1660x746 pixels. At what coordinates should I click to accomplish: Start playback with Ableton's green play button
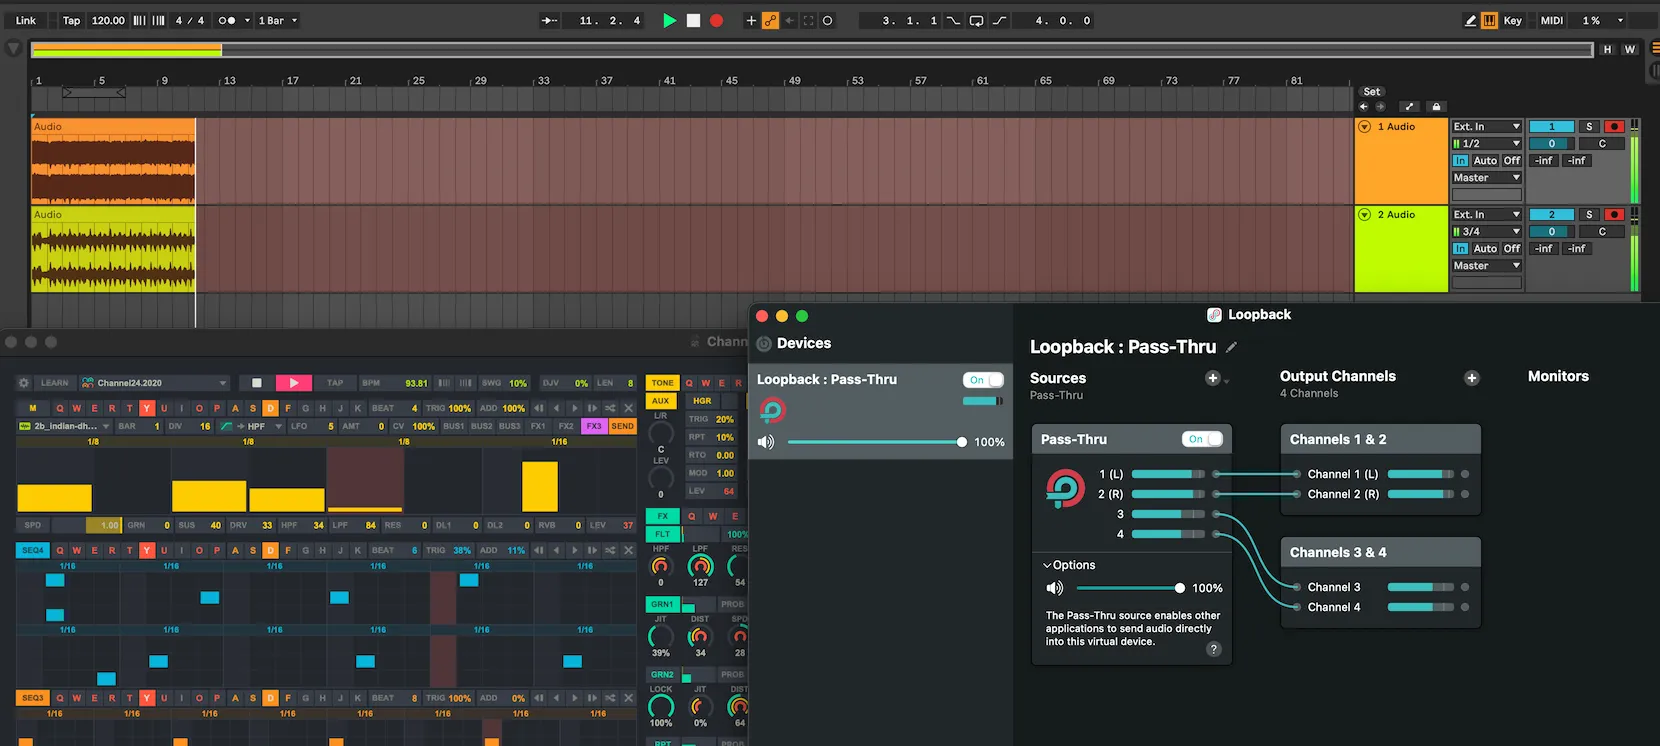click(x=669, y=20)
